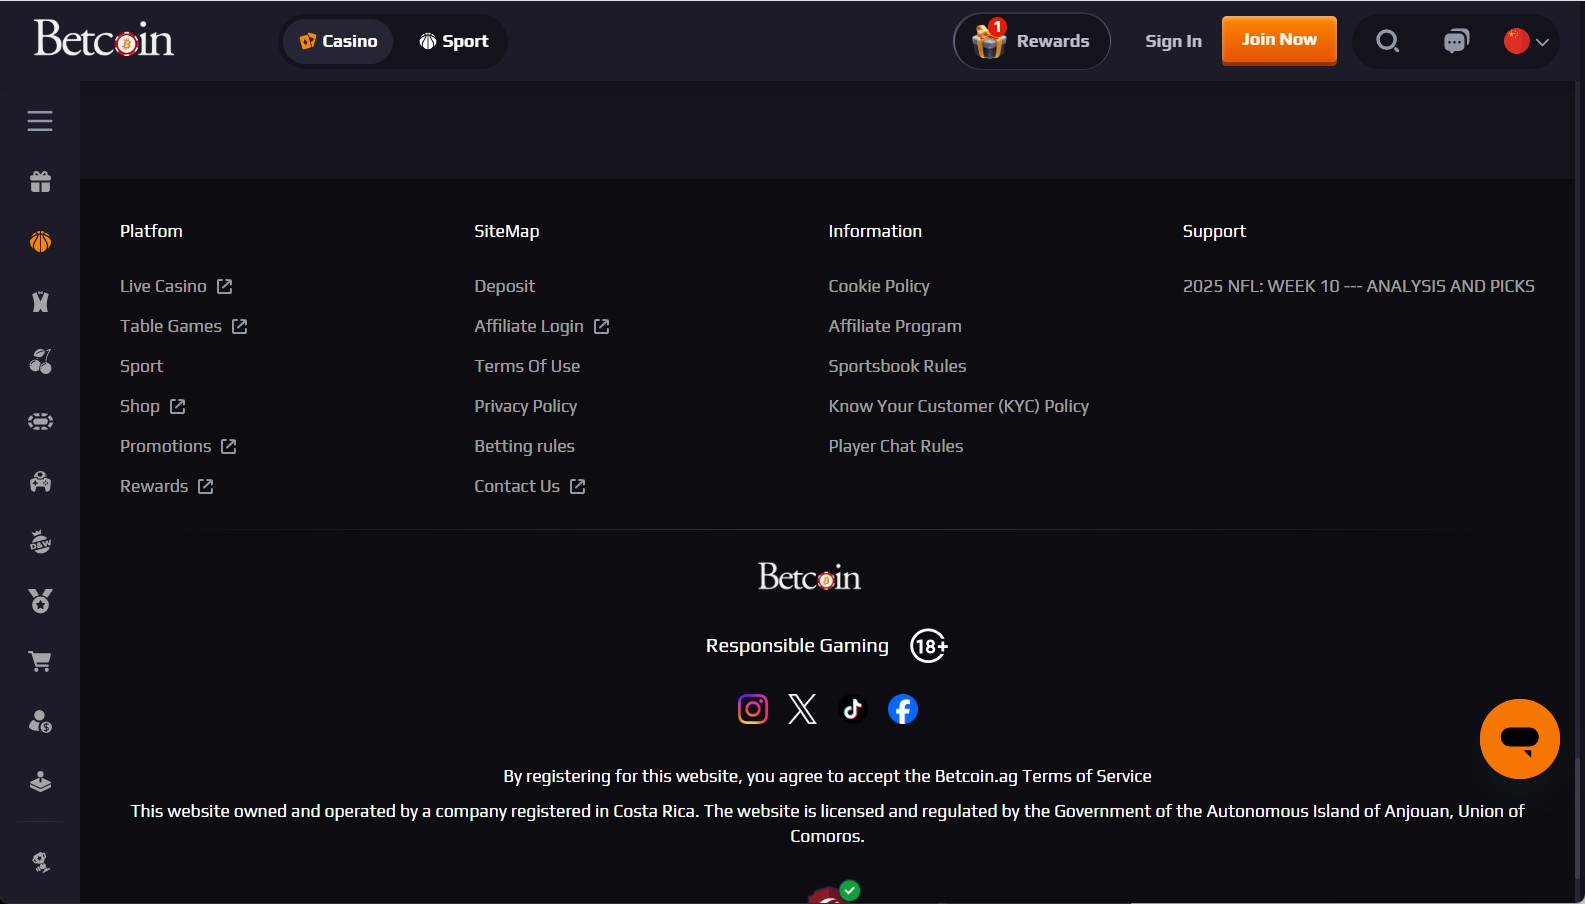
Task: Click the Join Now button
Action: [x=1279, y=40]
